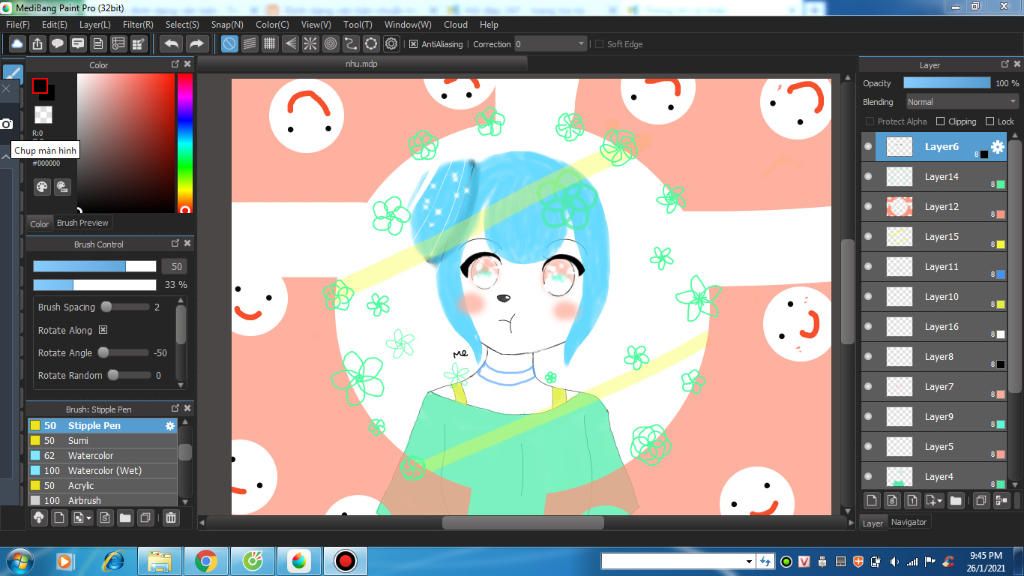Enable the Clipping checkbox
1024x576 pixels.
tap(940, 121)
